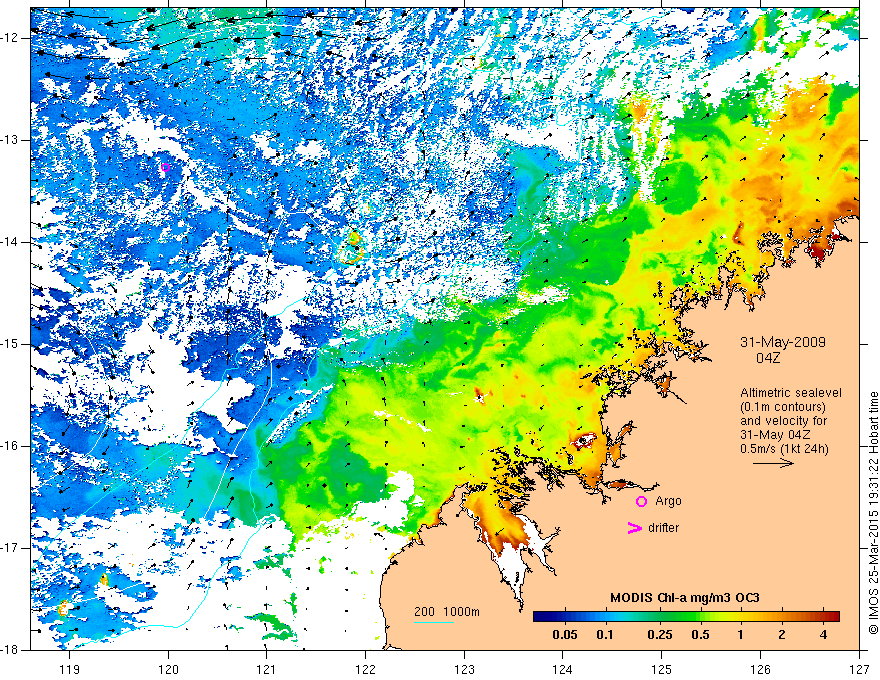
Task: Click colorbar value label '0.05'
Action: pos(565,635)
